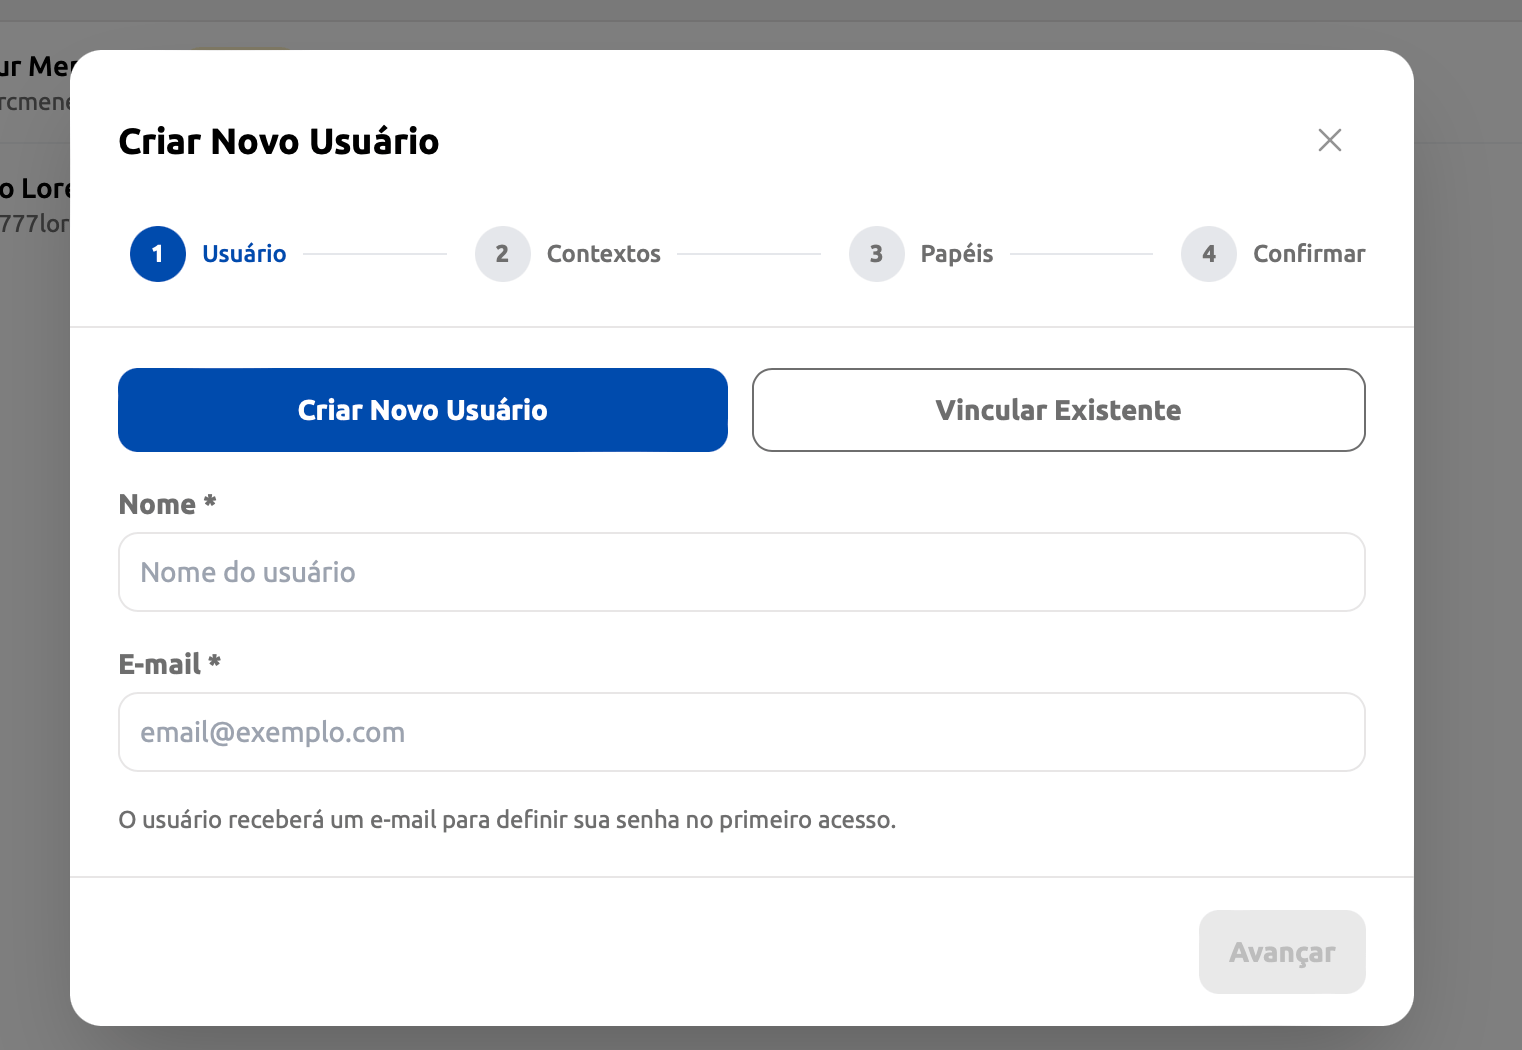The image size is (1522, 1050).
Task: Close the Criar Novo Usuário dialog
Action: pos(1329,140)
